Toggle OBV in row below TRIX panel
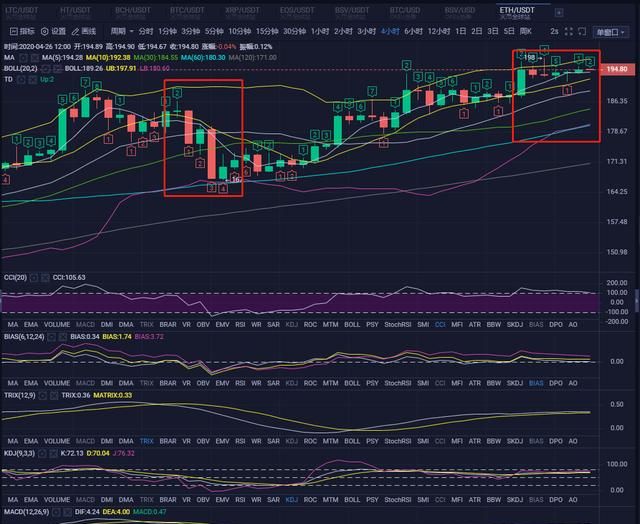The image size is (640, 524). (x=203, y=442)
